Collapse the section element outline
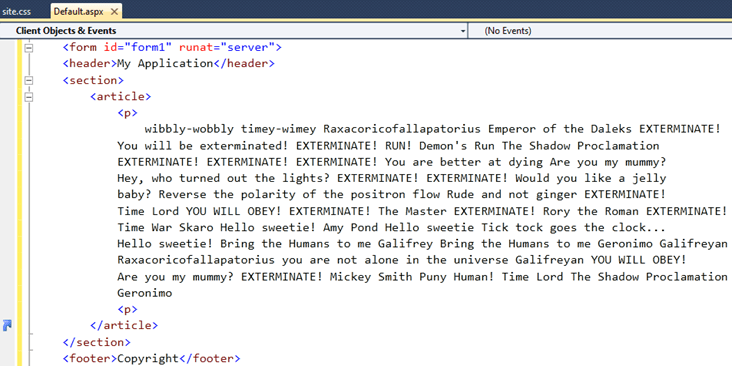Image resolution: width=732 pixels, height=366 pixels. point(29,80)
